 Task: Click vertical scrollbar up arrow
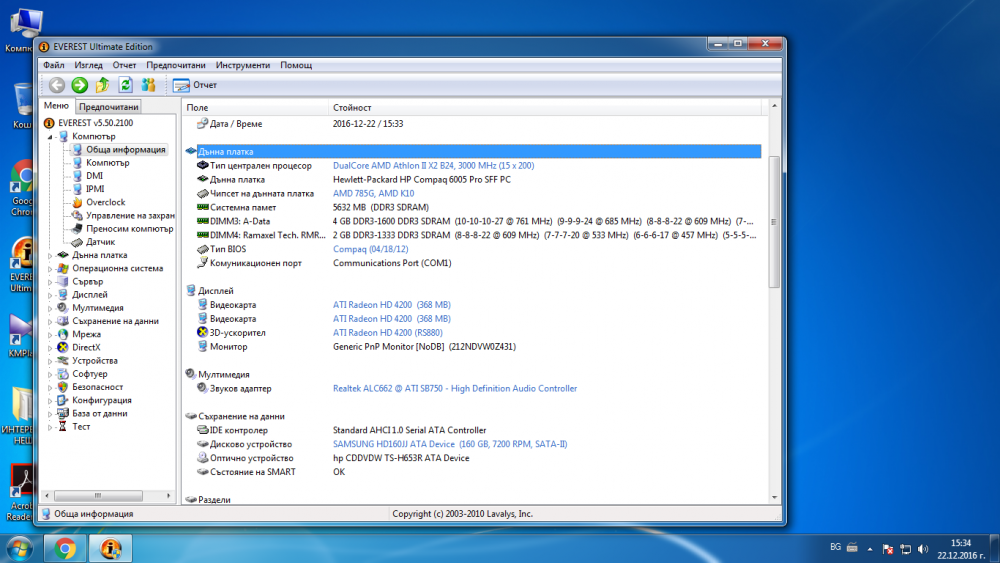tap(774, 106)
